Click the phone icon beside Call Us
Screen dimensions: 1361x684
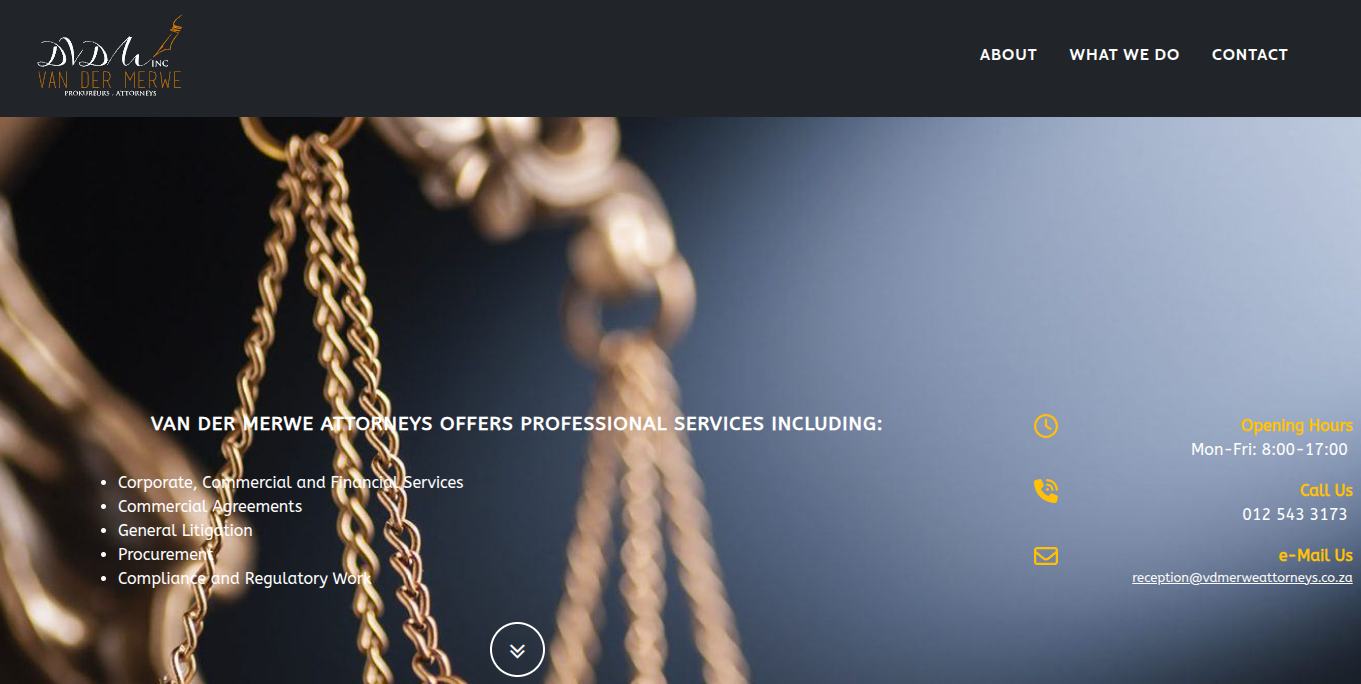1045,491
